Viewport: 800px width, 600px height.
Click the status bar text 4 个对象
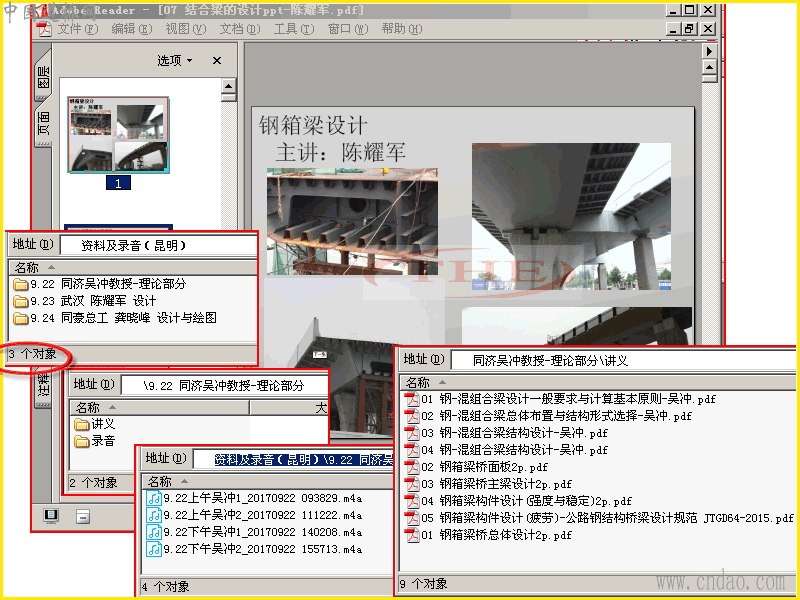tap(165, 587)
